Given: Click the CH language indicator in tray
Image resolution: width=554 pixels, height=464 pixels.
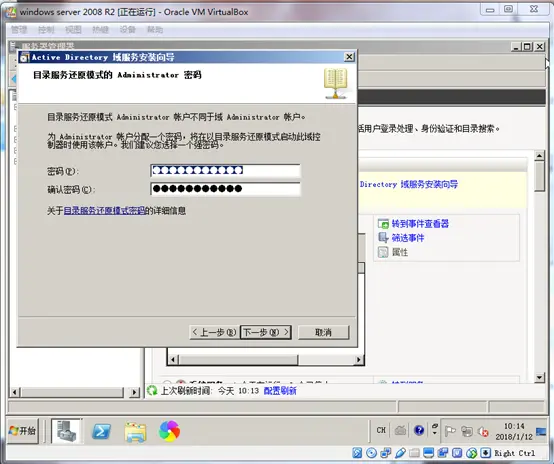Looking at the screenshot, I should 381,430.
